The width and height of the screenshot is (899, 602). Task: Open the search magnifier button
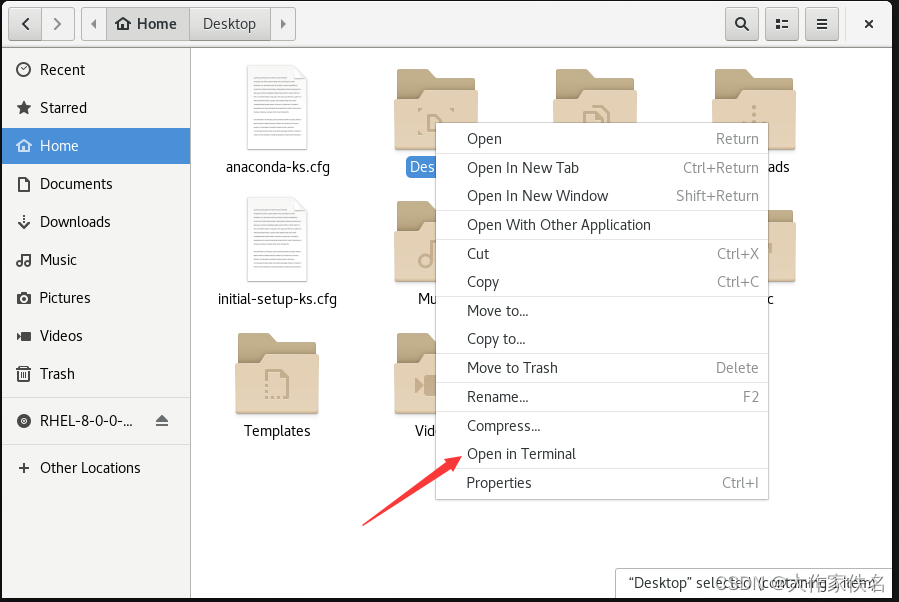click(x=741, y=24)
